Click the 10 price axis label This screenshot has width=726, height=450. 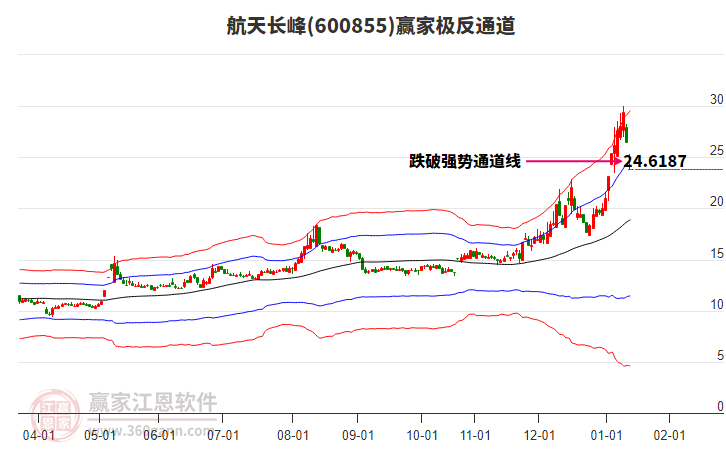point(717,305)
